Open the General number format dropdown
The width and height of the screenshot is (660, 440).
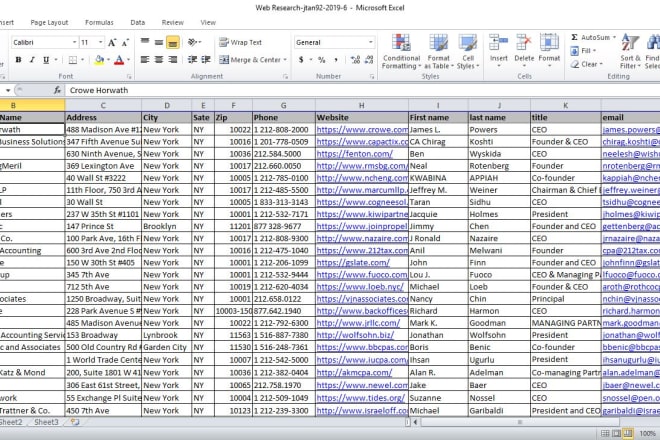tap(371, 42)
